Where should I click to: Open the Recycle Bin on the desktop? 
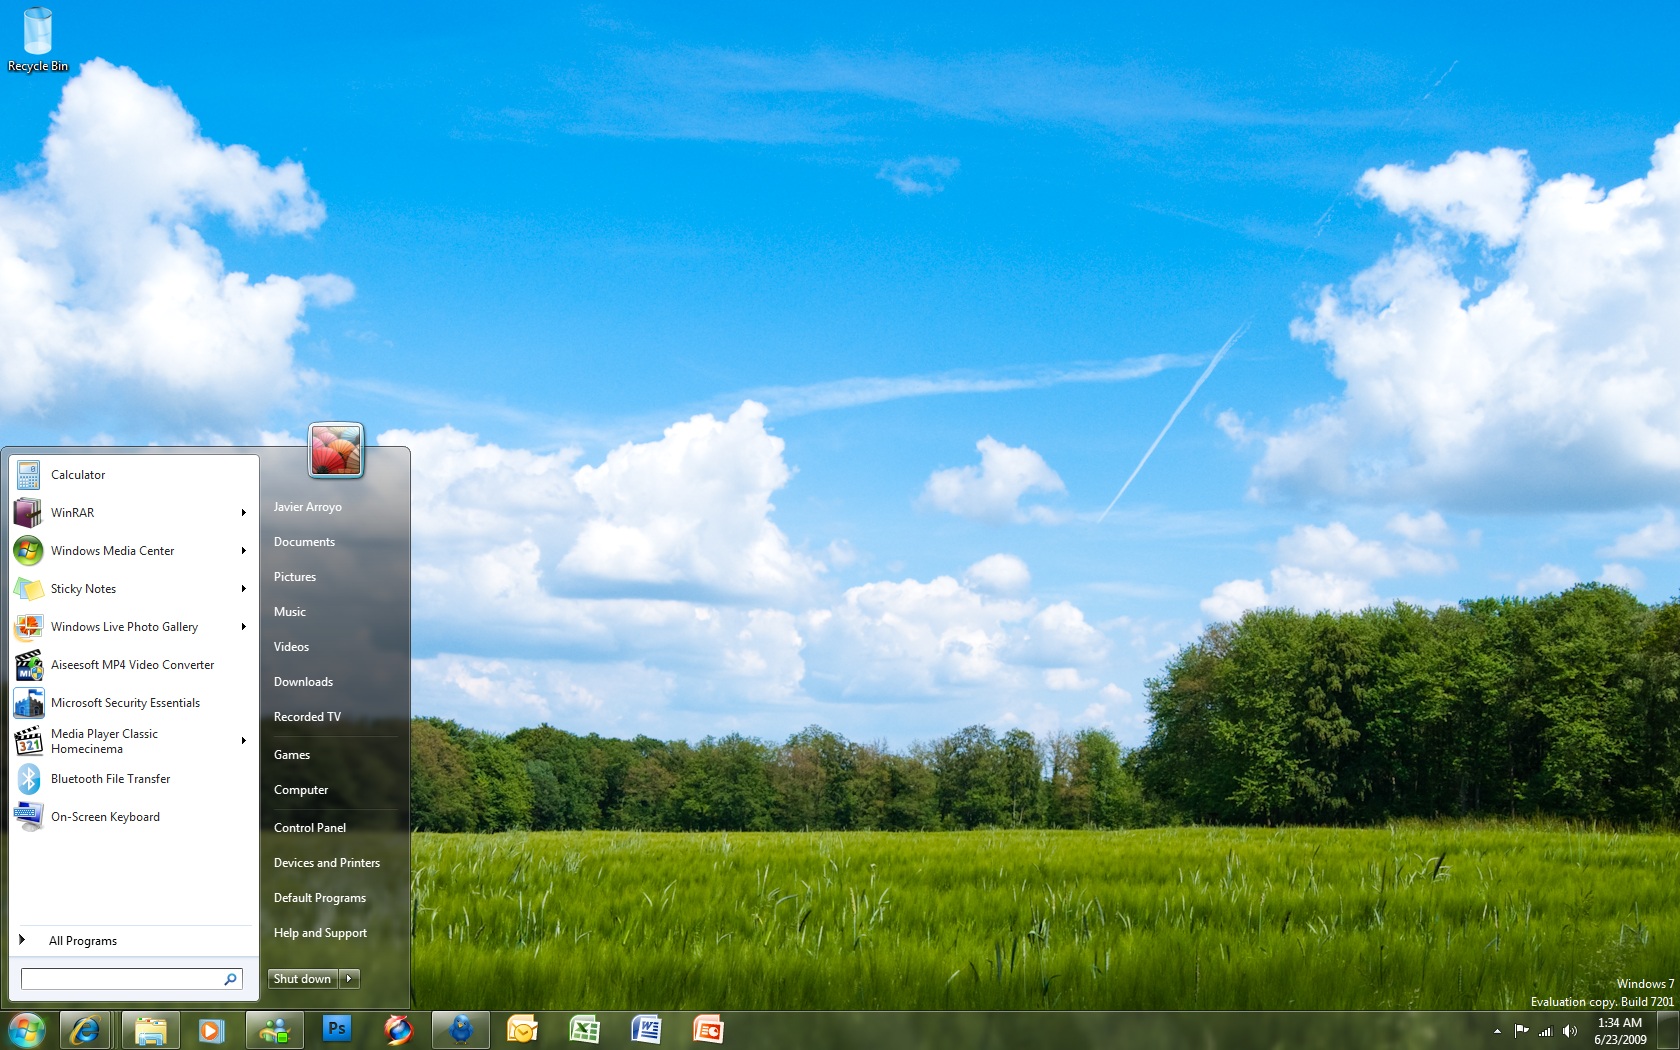point(37,40)
